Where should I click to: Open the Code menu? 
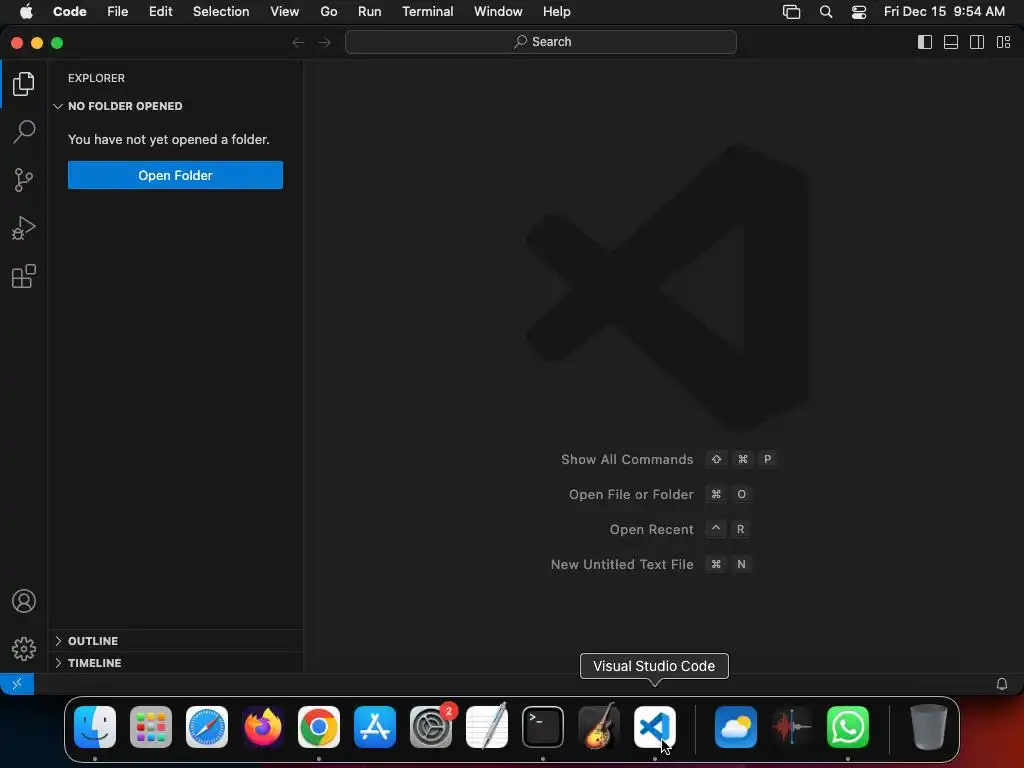[x=70, y=12]
